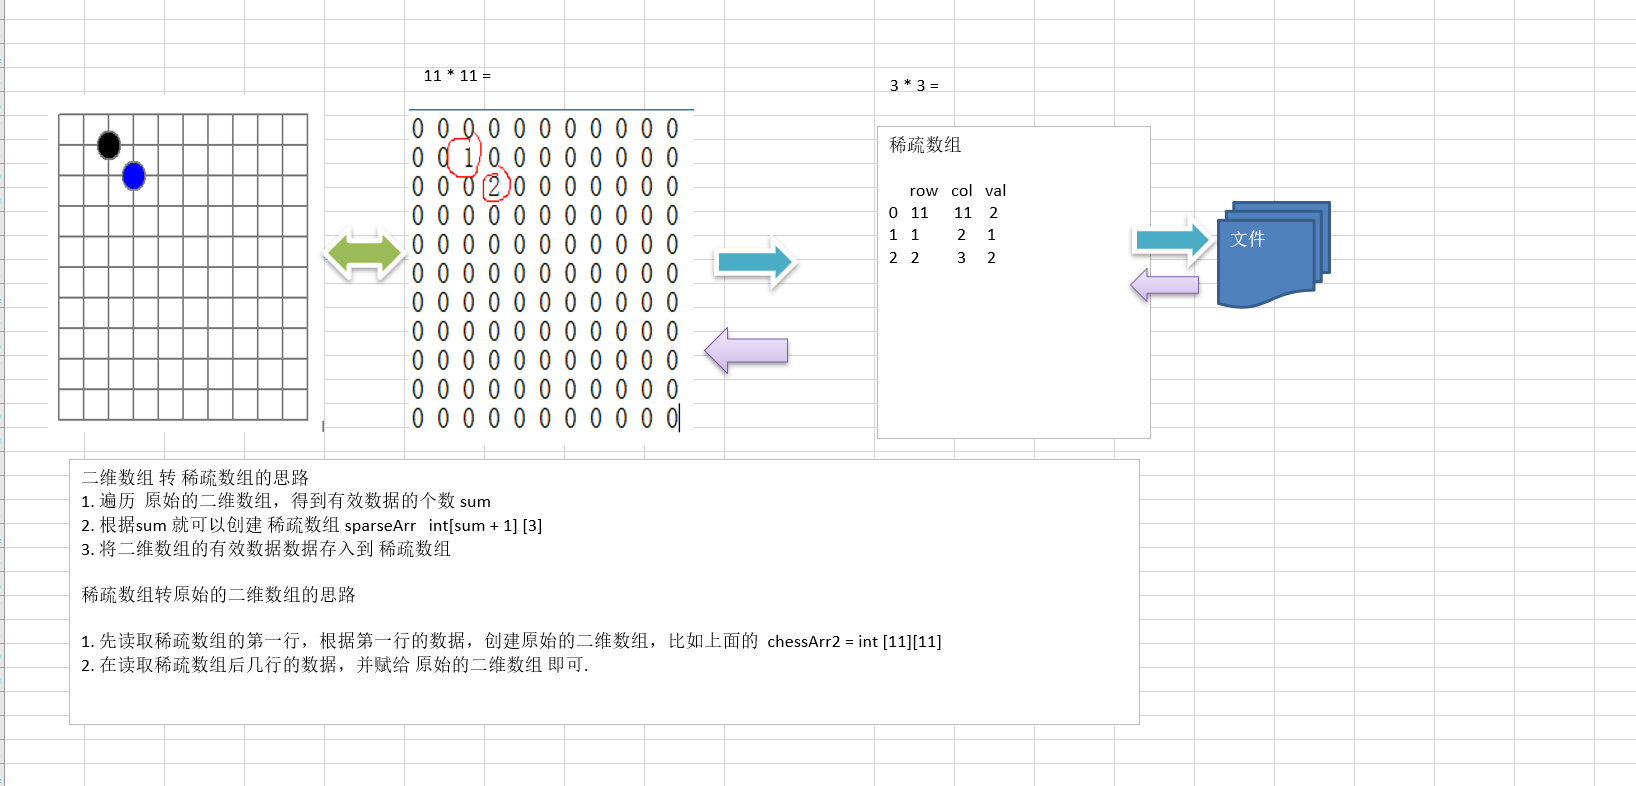Screen dimensions: 1636x786
Task: Select teal arrow pointing to the 文件 shape
Action: [x=1173, y=240]
